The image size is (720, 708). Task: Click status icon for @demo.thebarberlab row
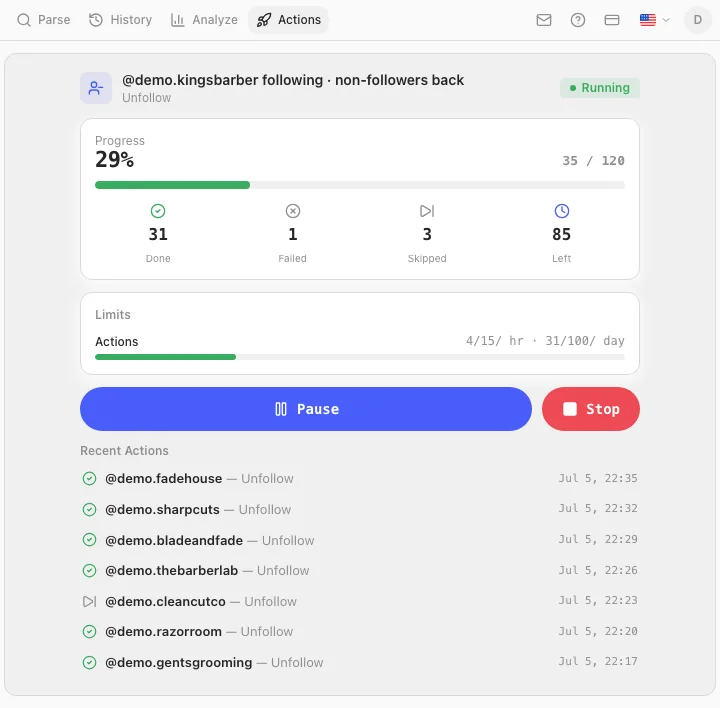tap(89, 570)
